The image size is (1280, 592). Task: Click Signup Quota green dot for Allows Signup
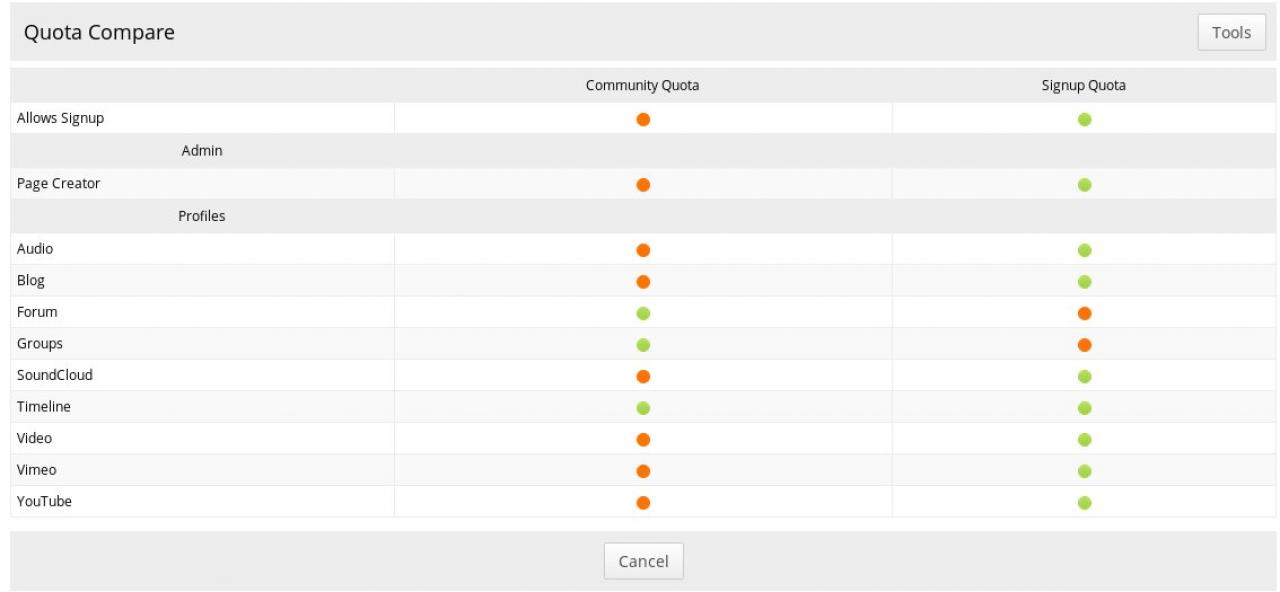click(x=1084, y=119)
